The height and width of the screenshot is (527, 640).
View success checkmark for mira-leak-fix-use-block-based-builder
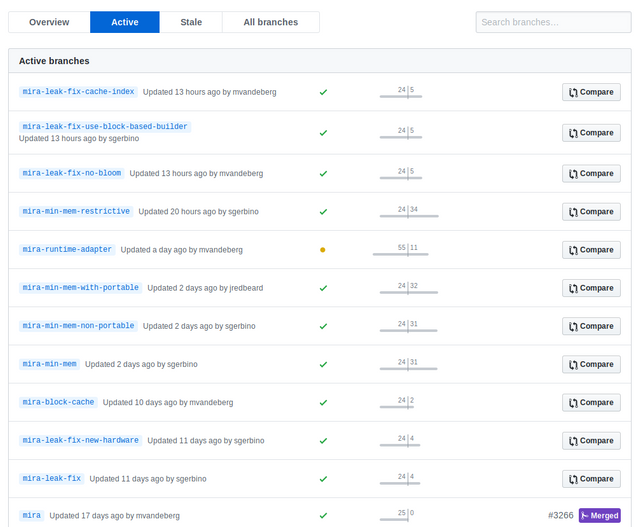[323, 133]
